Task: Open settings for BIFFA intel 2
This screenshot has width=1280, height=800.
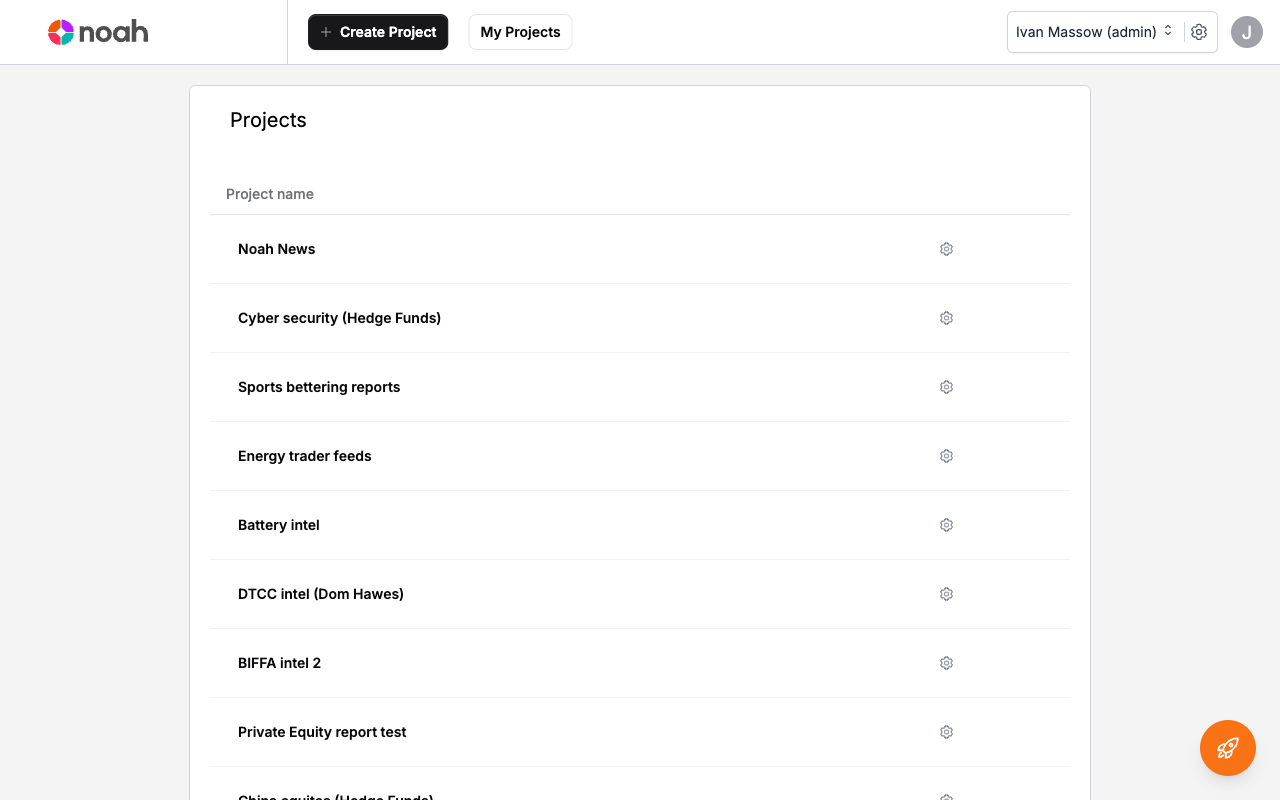Action: point(946,662)
